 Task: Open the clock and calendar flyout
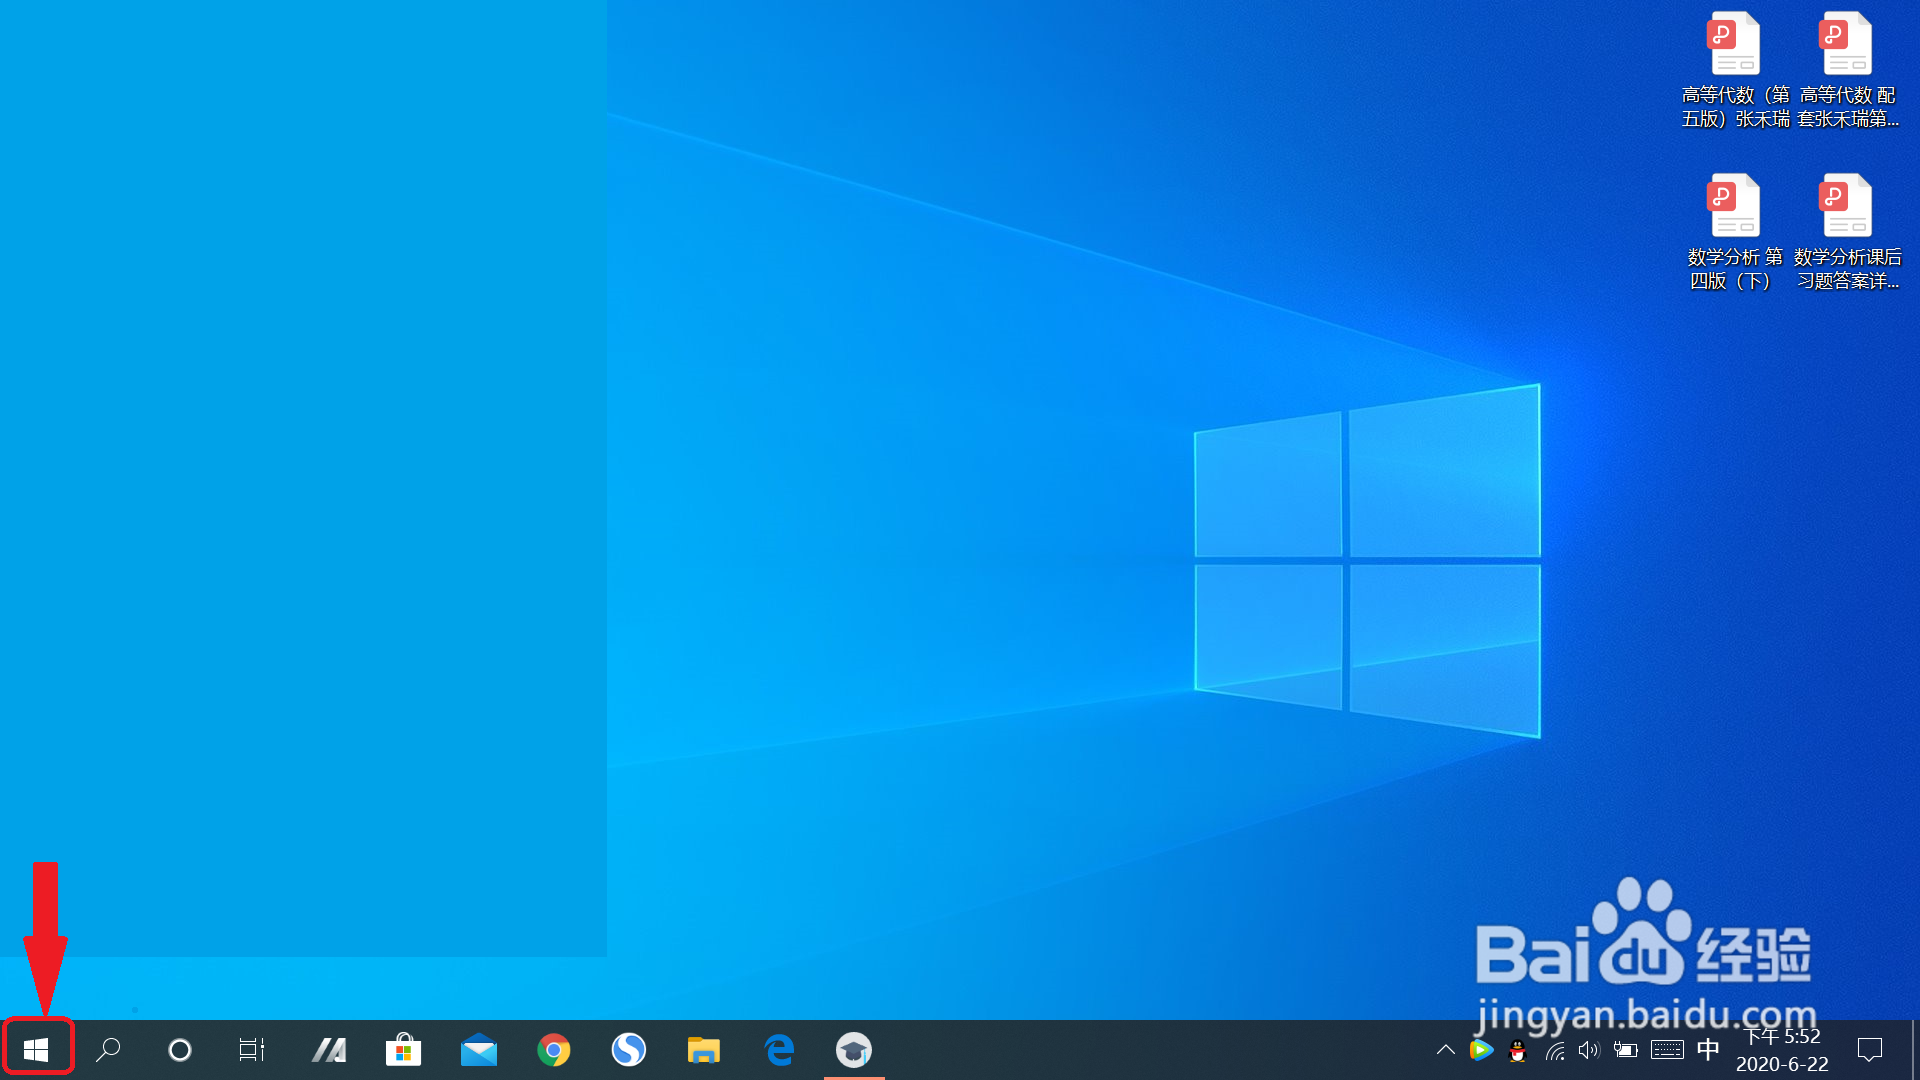coord(1782,1049)
